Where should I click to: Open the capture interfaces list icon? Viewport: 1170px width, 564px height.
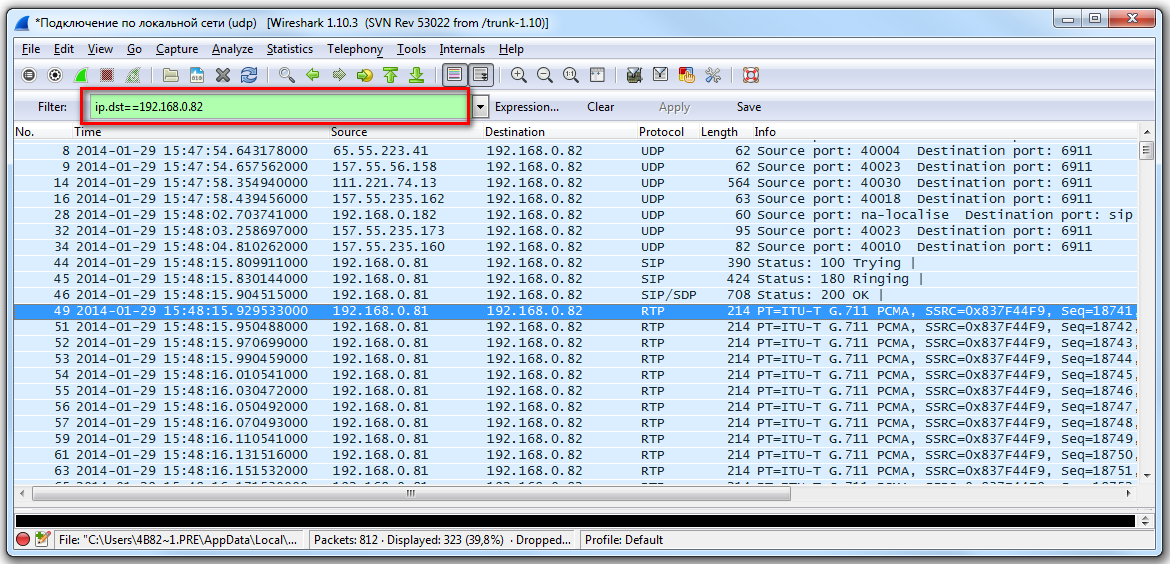click(29, 75)
